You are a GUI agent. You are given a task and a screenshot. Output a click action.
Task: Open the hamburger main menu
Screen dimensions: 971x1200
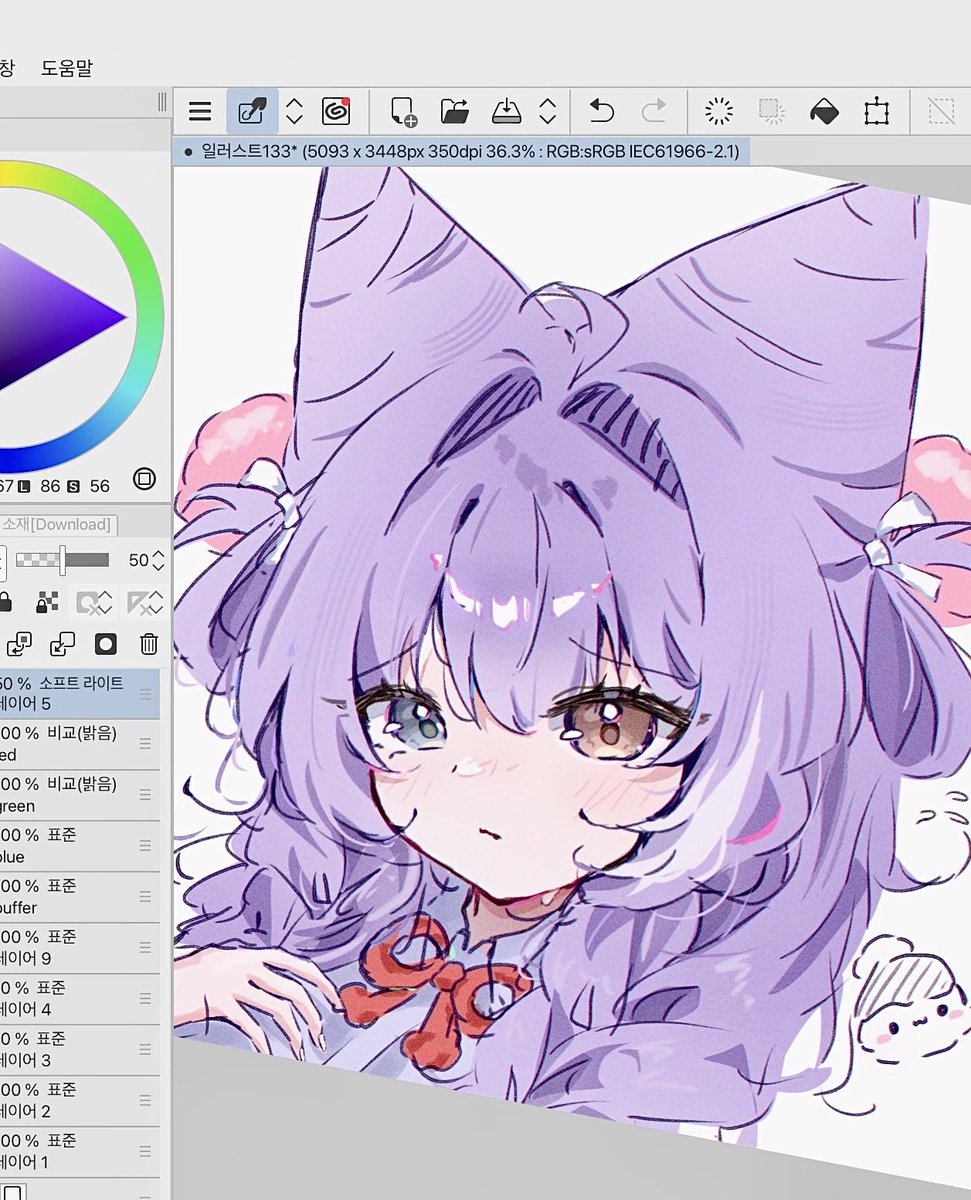click(200, 111)
